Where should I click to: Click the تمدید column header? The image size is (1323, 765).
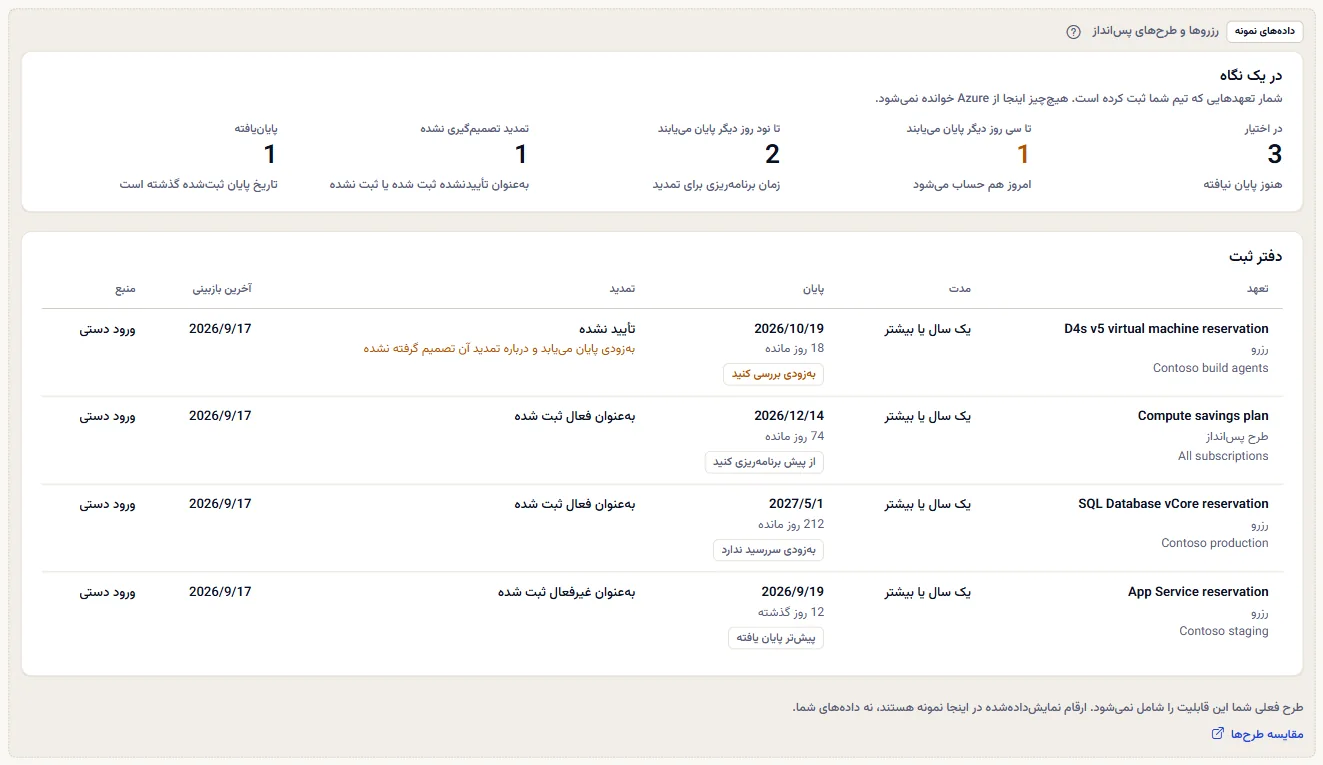[622, 289]
